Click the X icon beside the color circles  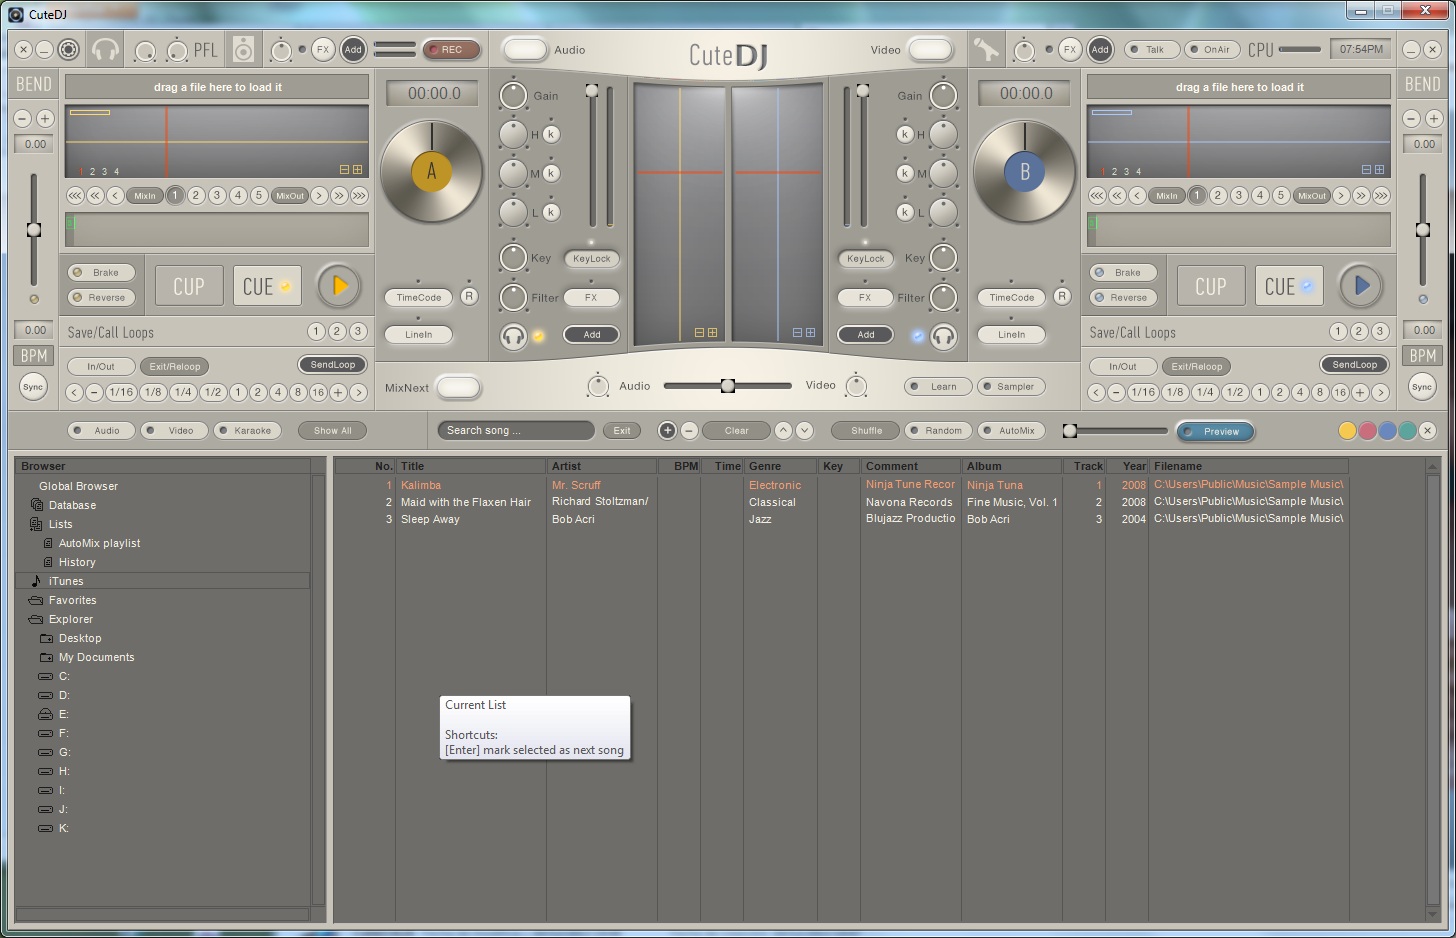click(x=1428, y=430)
